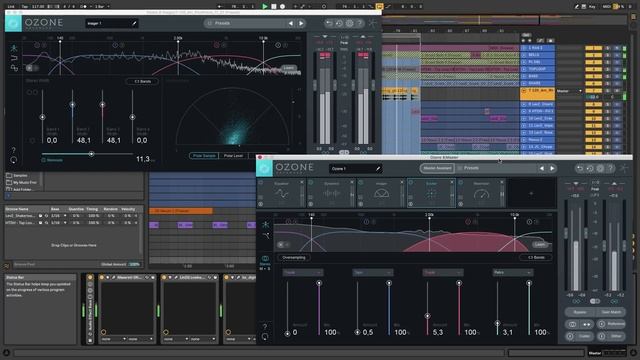Open Exciter band 2 mode dropdown
The image size is (640, 360).
pyautogui.click(x=373, y=272)
